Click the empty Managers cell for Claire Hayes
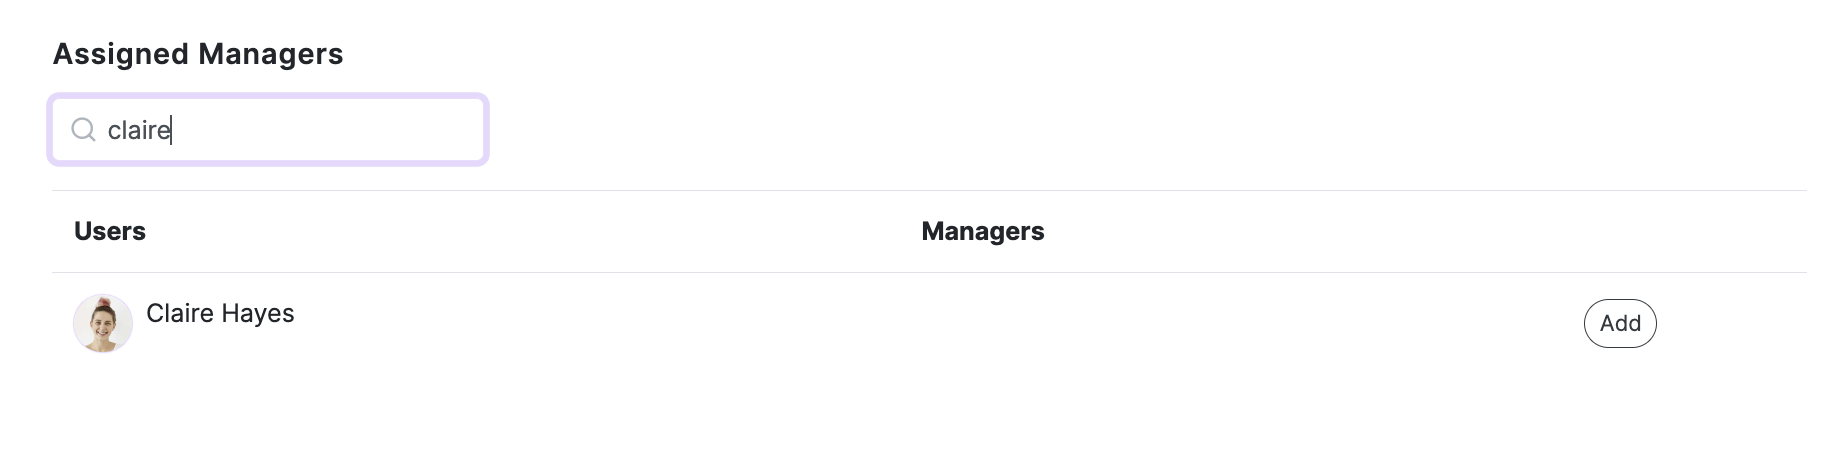The width and height of the screenshot is (1842, 452). click(x=1240, y=323)
